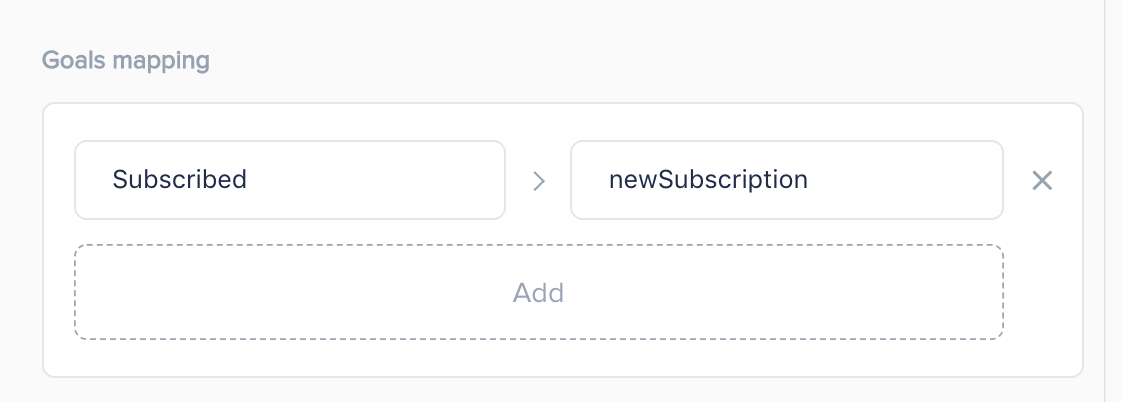The height and width of the screenshot is (402, 1122).
Task: Focus the Subscribed source goal field
Action: pos(290,180)
